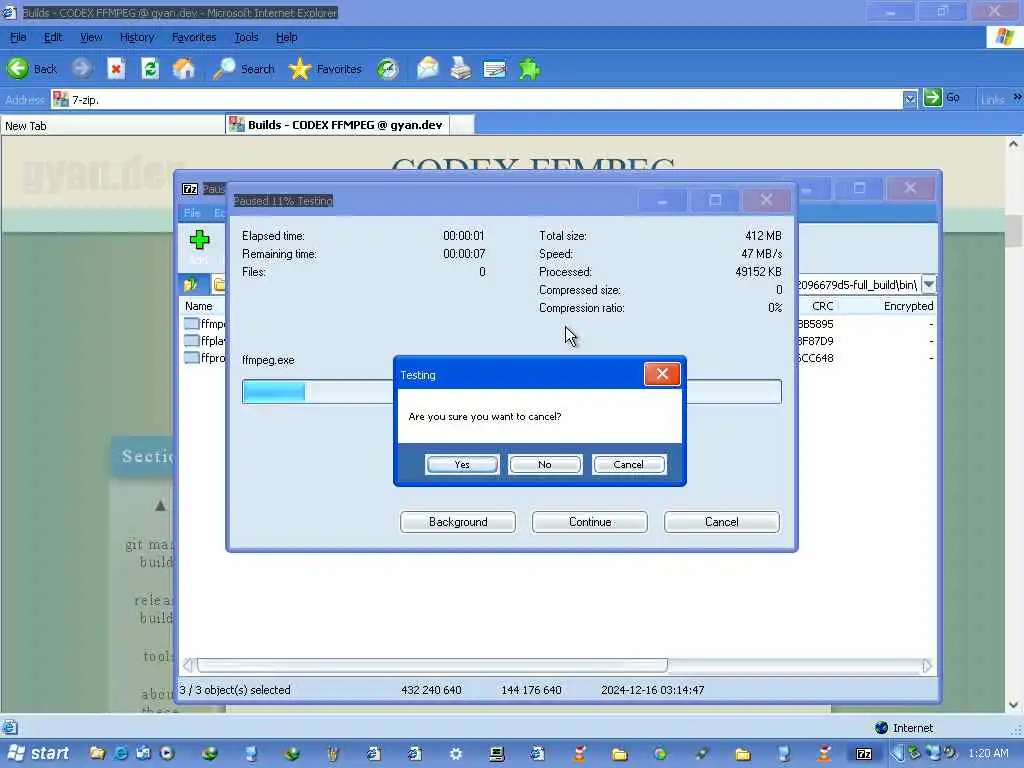Click the Stop page loading icon
Screen dimensions: 1024x768
[x=116, y=69]
